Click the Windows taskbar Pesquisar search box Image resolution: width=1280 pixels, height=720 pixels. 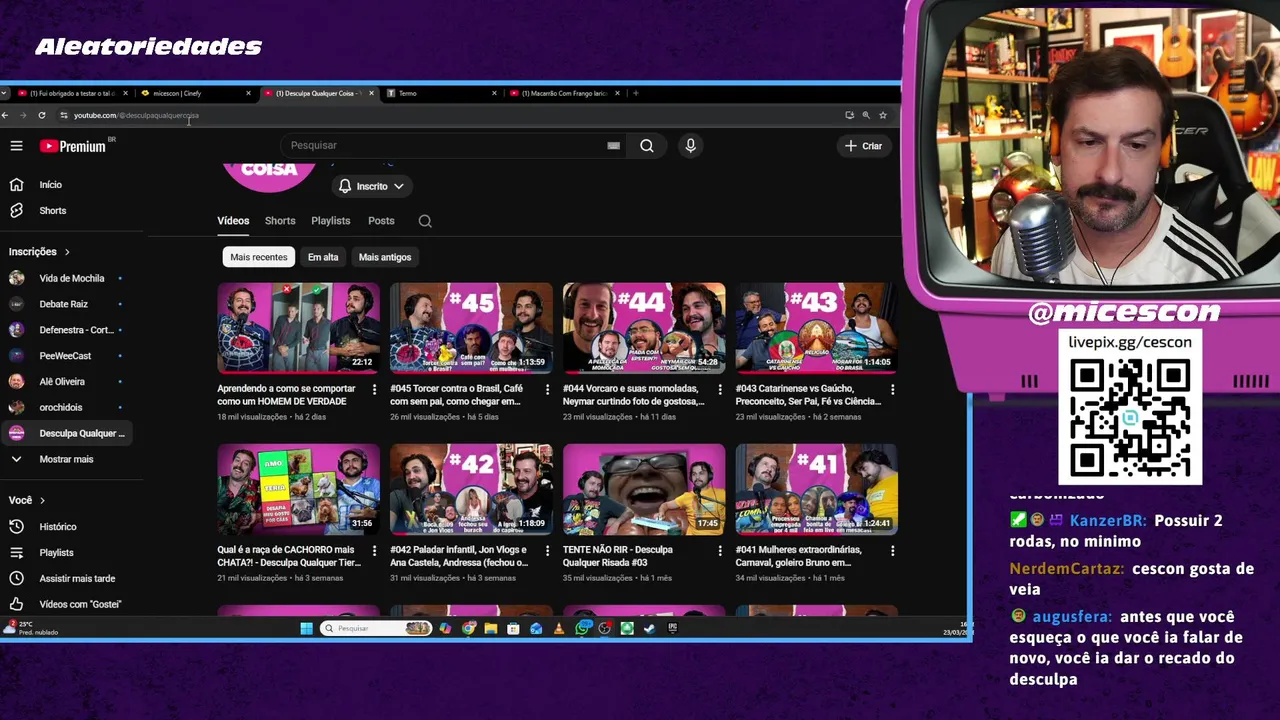click(376, 628)
